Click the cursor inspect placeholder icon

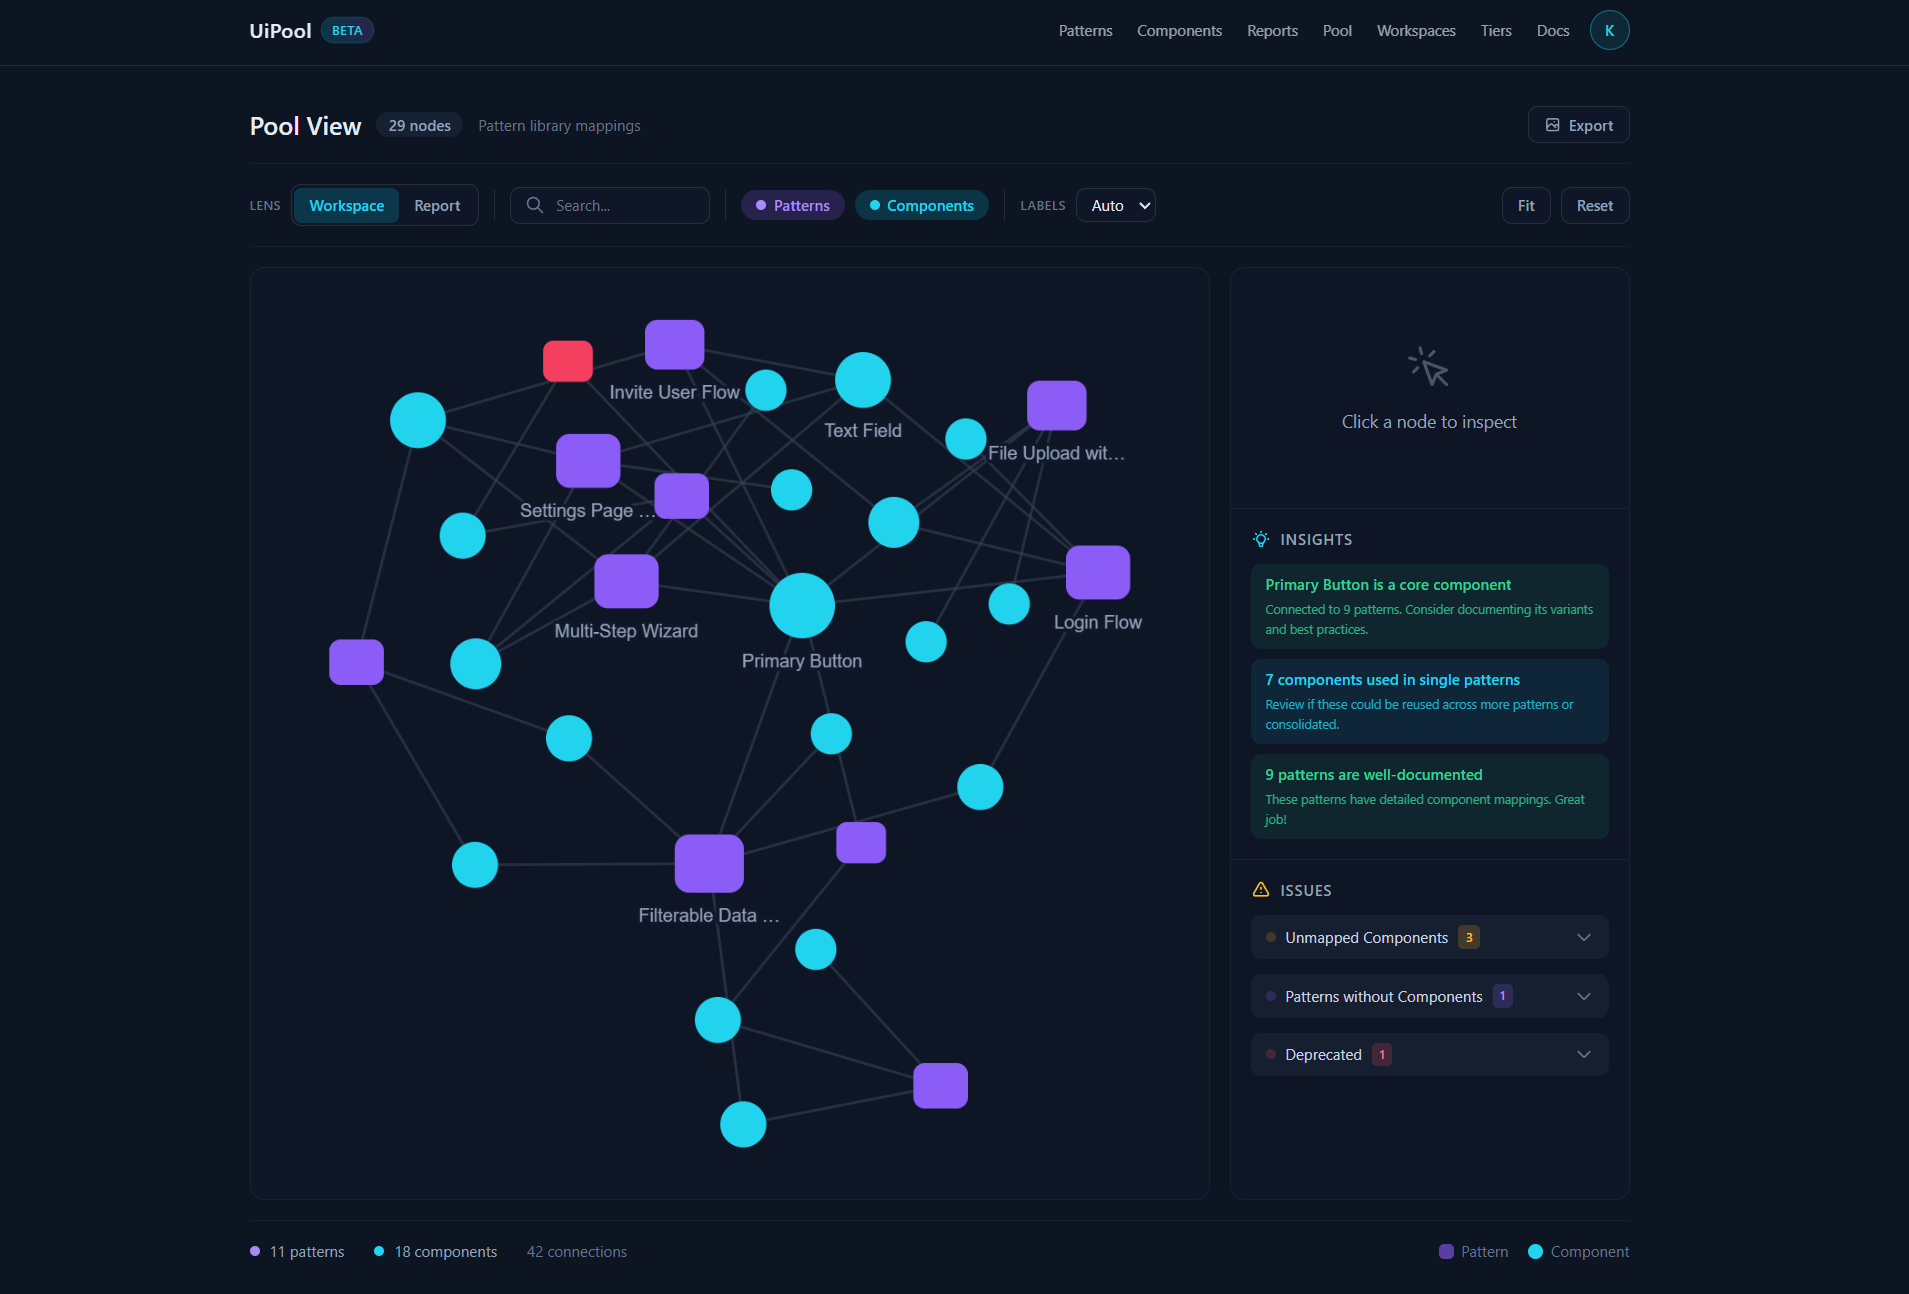(x=1429, y=367)
